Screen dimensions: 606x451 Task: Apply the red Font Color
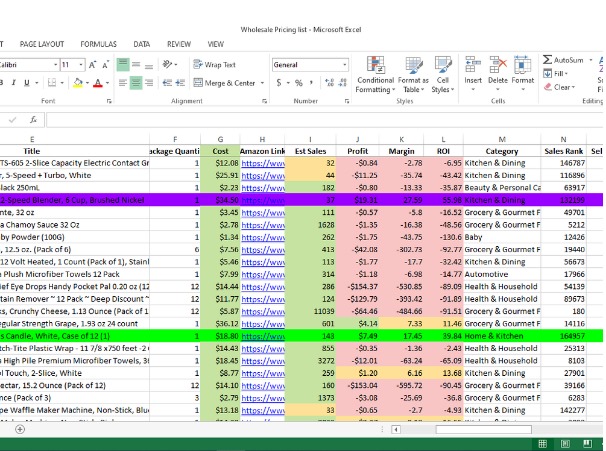[98, 82]
